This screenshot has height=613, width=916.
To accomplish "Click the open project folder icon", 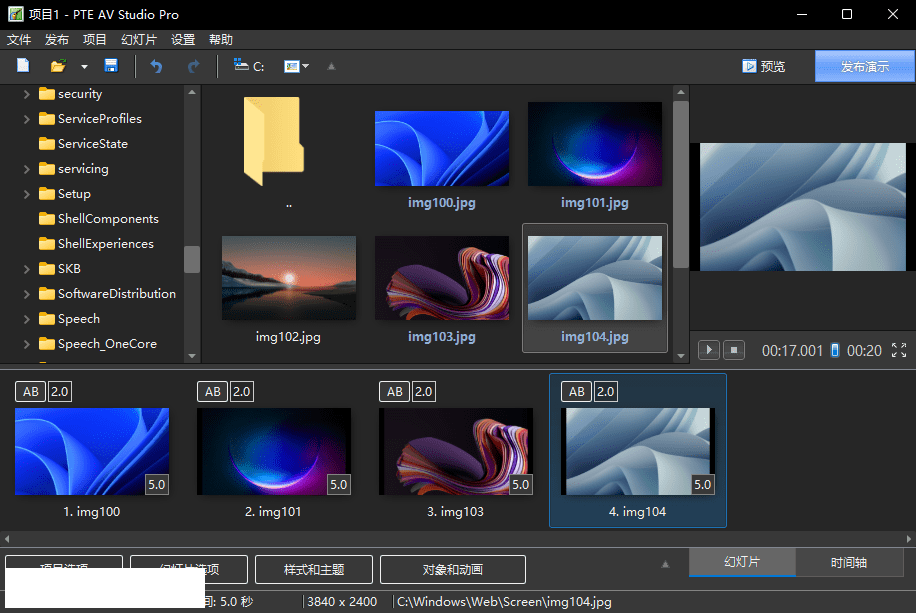I will (58, 66).
